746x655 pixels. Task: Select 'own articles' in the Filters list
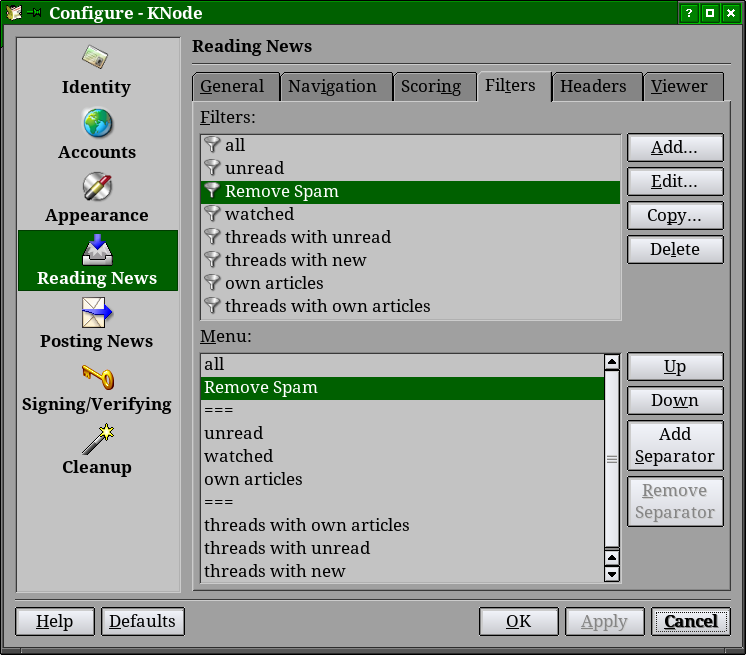coord(411,283)
